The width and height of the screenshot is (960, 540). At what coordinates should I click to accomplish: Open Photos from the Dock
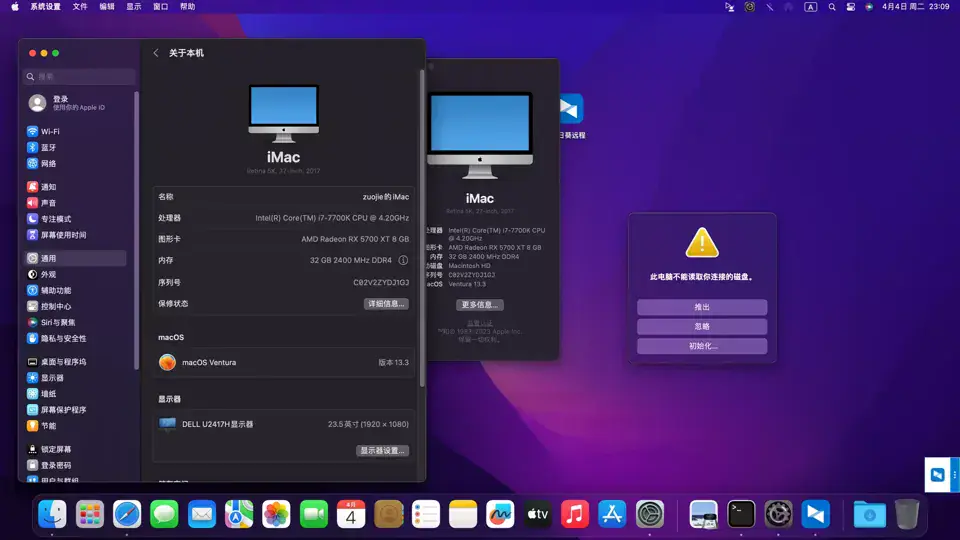pyautogui.click(x=276, y=514)
